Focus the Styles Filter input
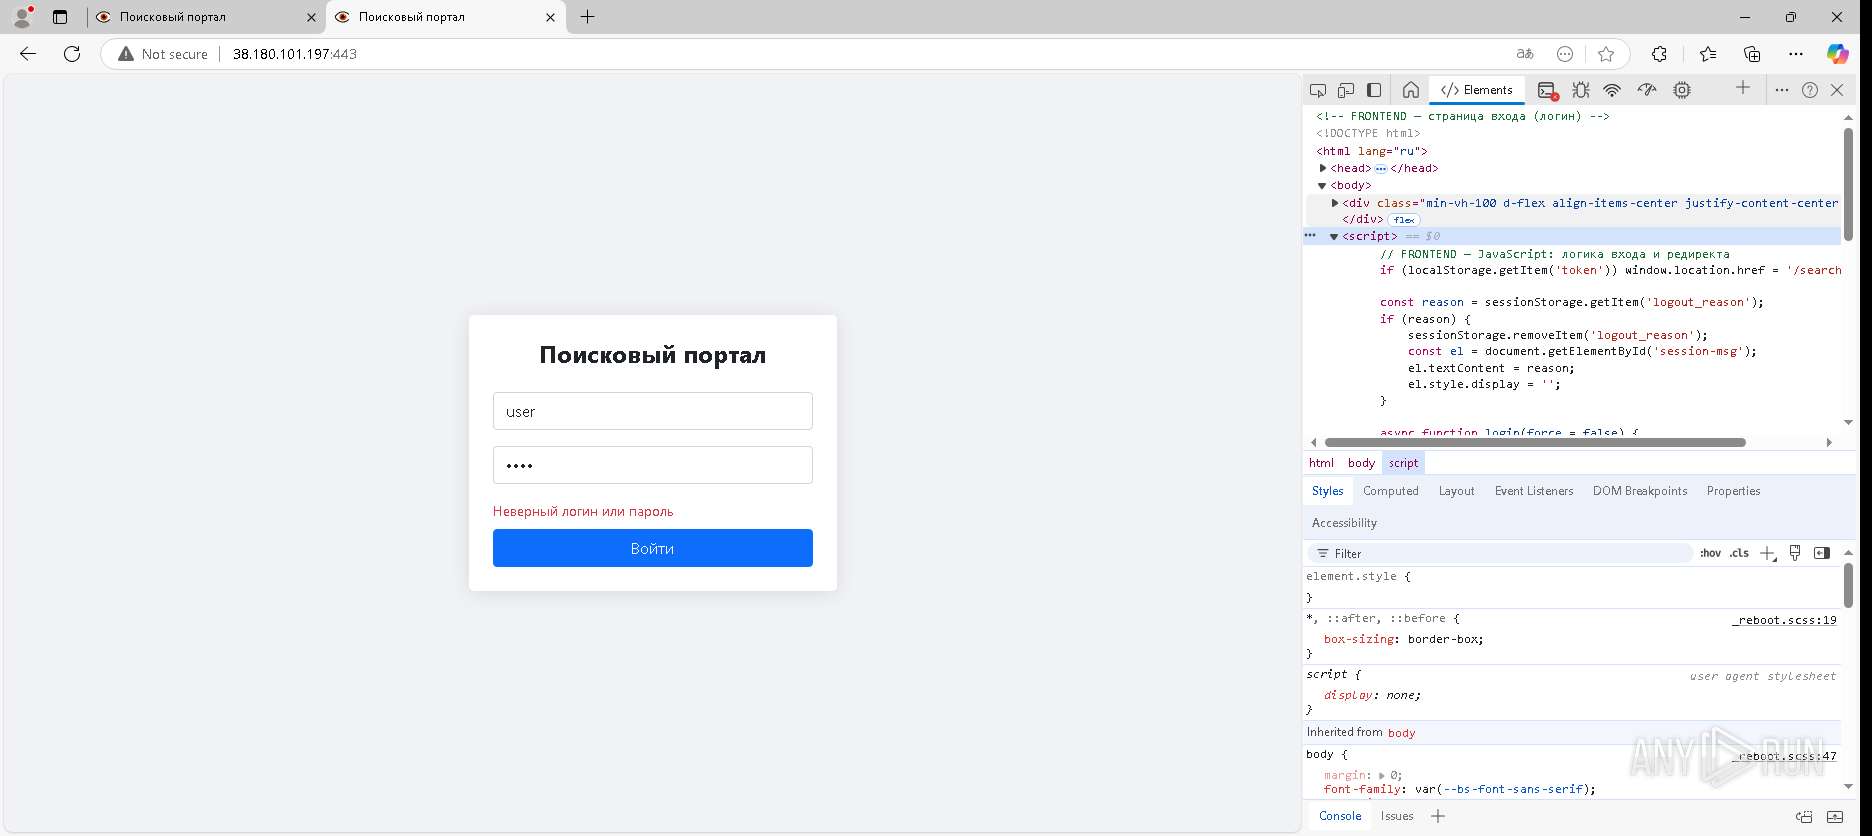Image resolution: width=1872 pixels, height=836 pixels. (x=1499, y=553)
